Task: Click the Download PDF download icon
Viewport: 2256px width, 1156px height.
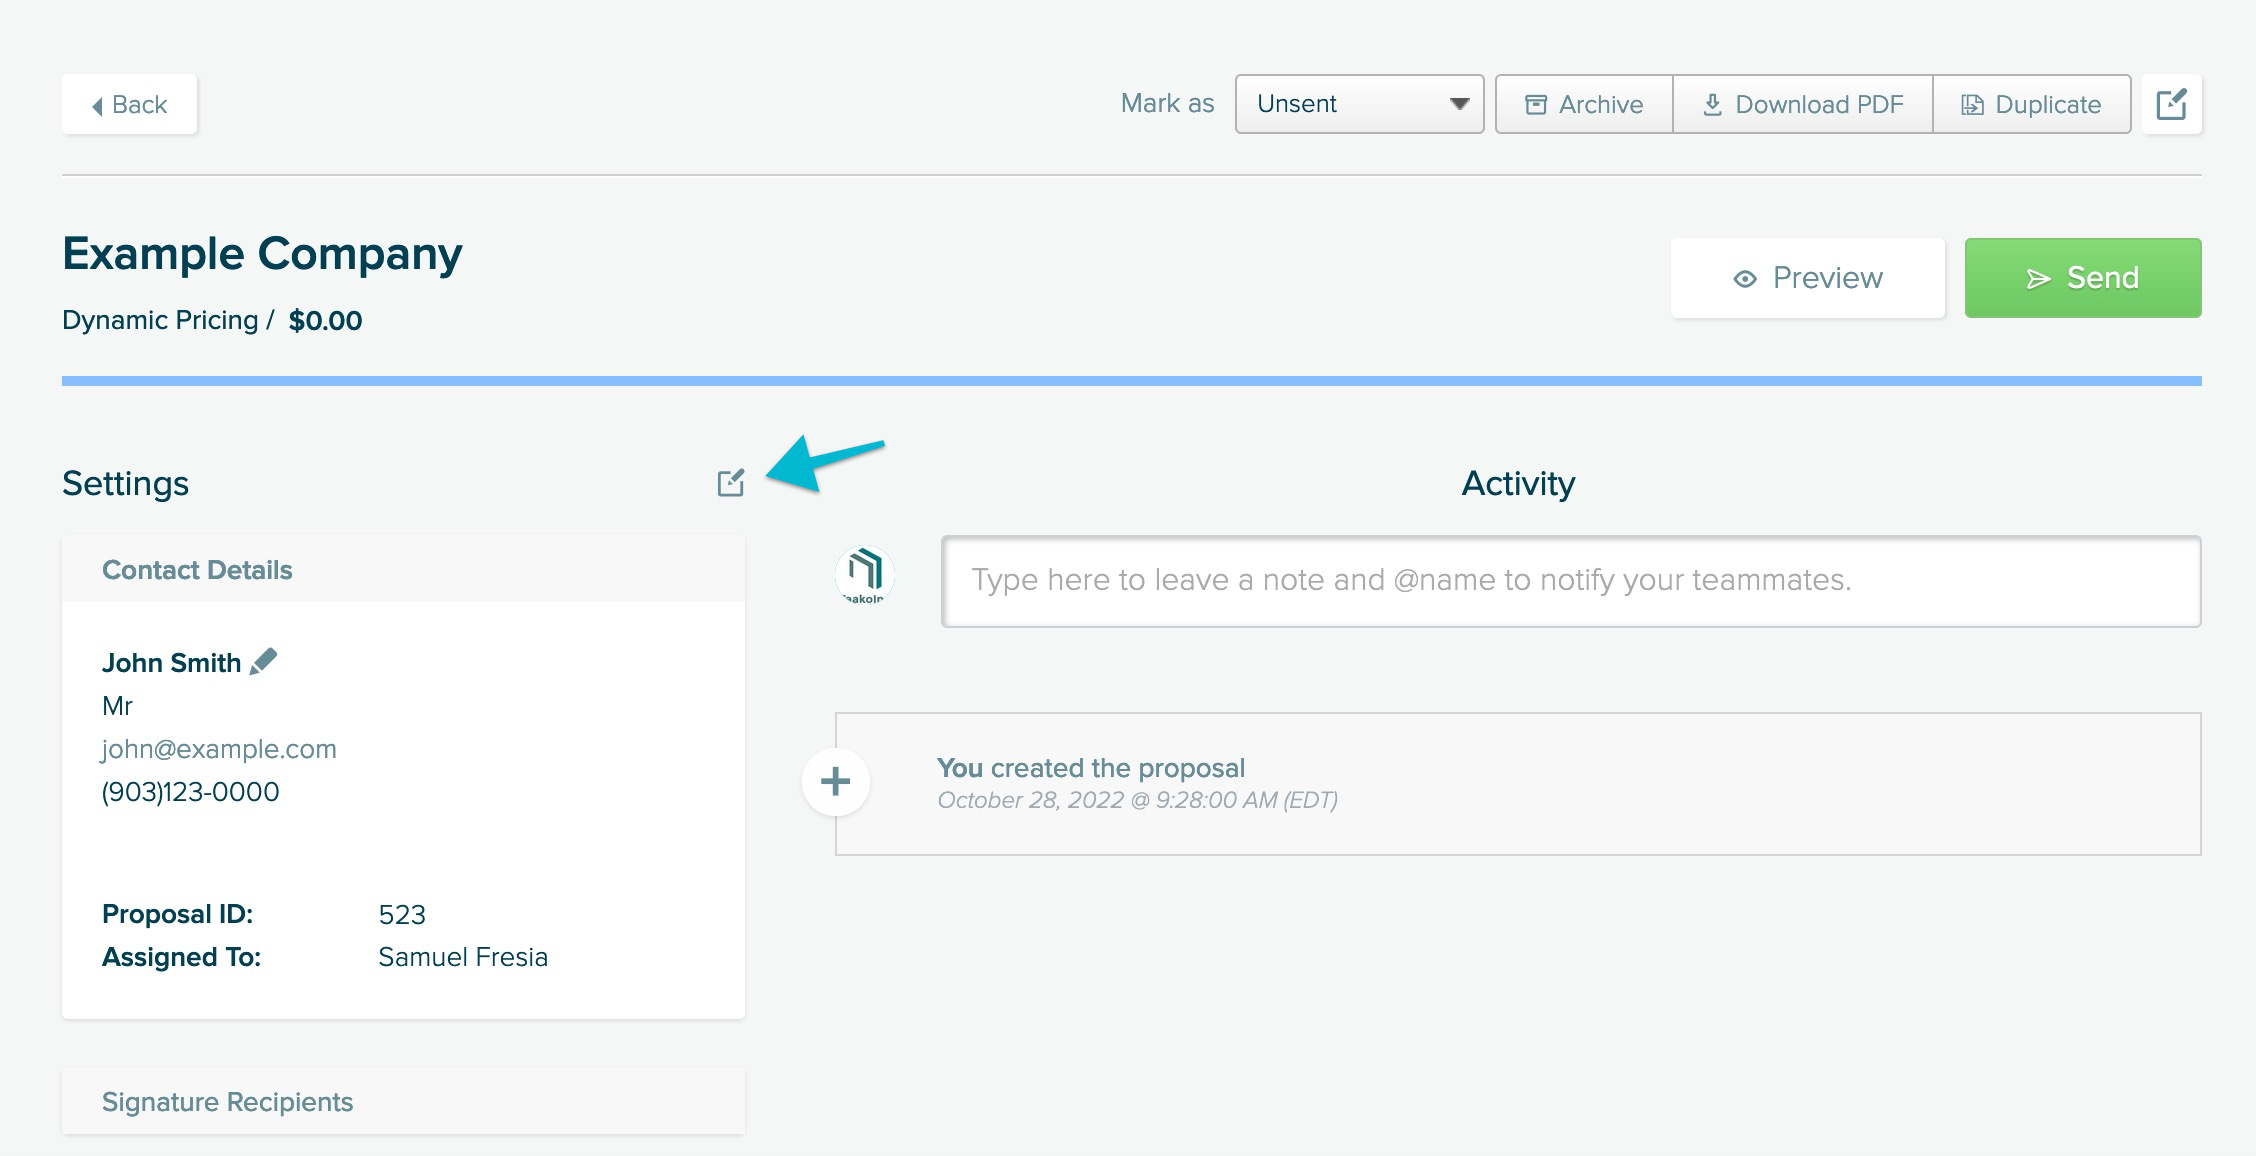Action: 1712,104
